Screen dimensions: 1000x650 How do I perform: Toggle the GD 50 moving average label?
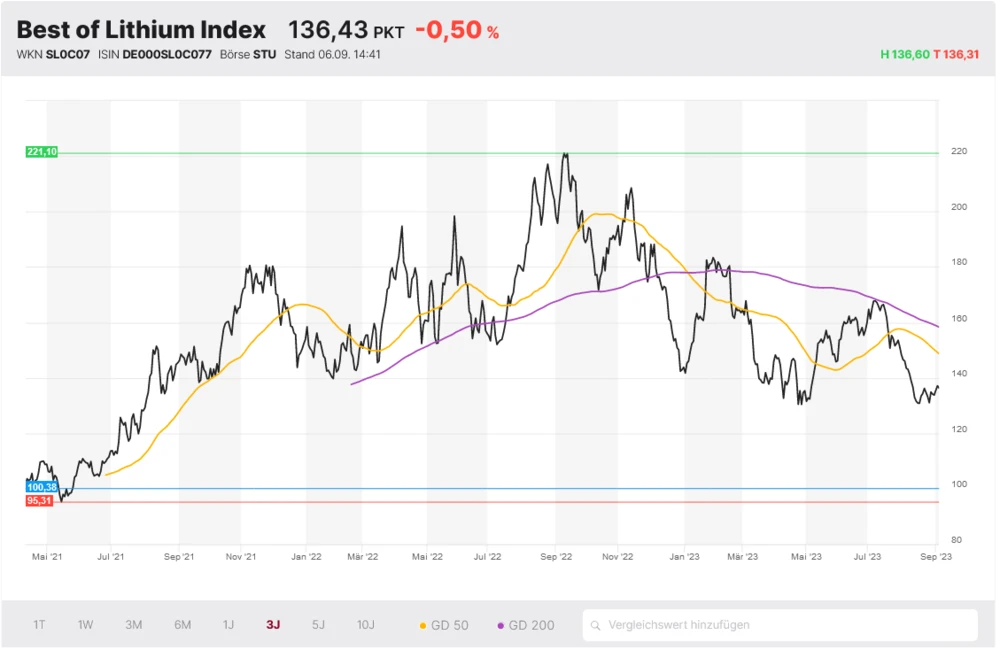[x=449, y=625]
